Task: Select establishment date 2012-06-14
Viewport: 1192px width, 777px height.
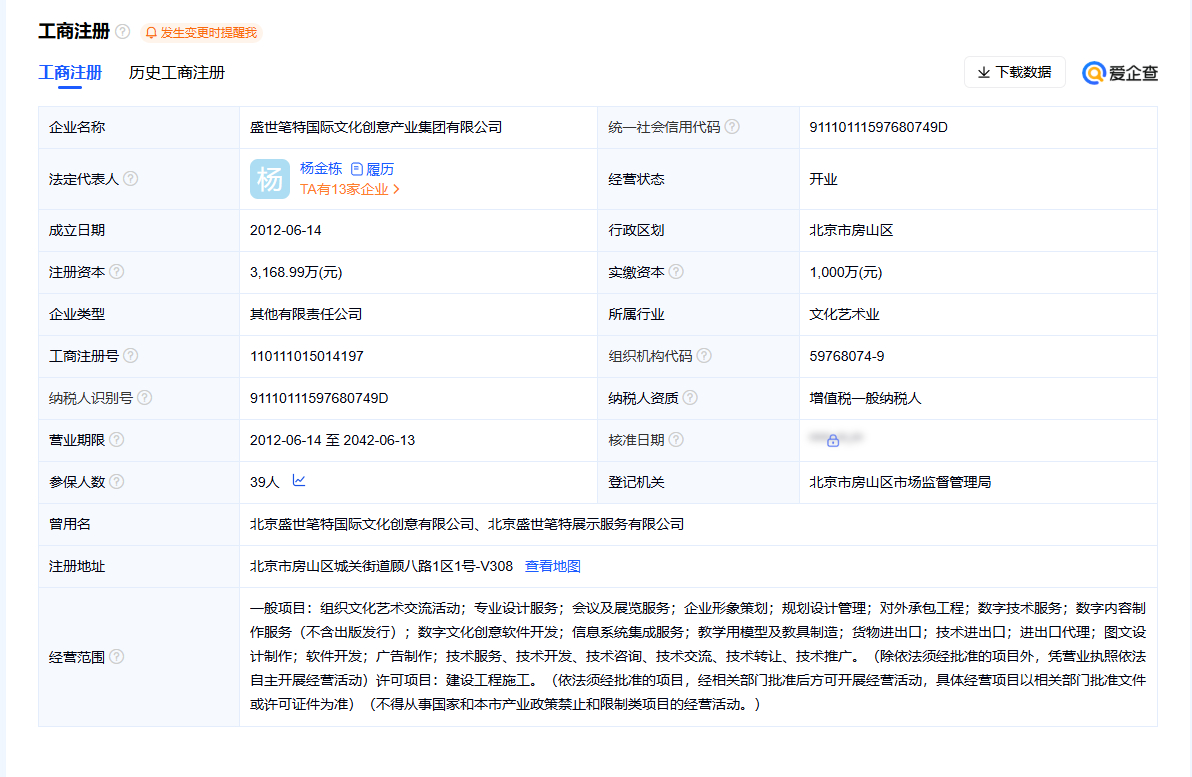Action: tap(286, 230)
